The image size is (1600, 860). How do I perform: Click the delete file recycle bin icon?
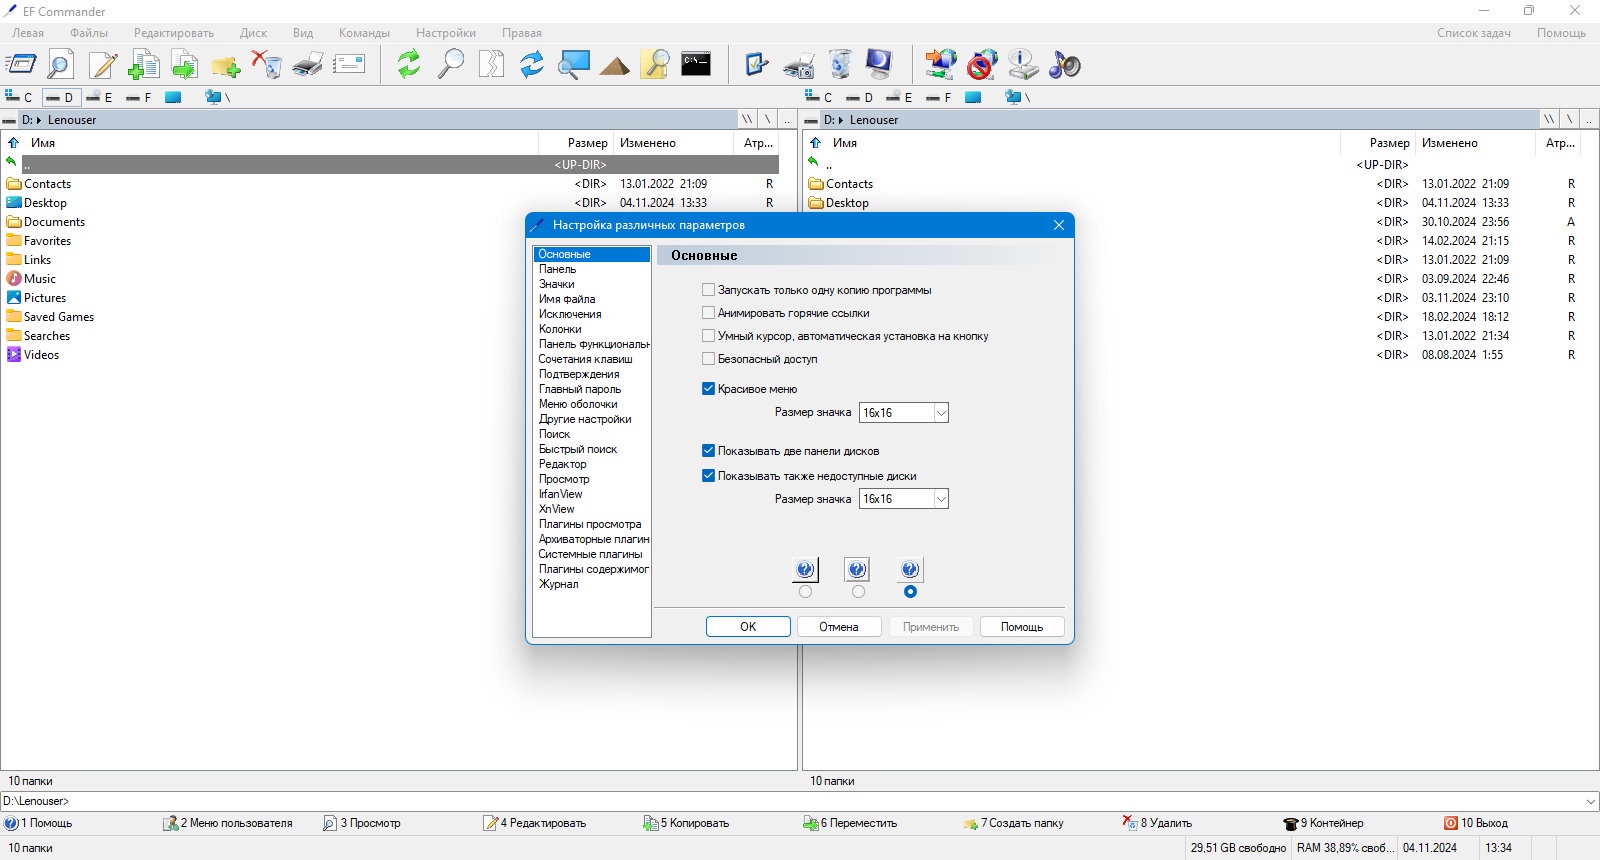coord(266,65)
